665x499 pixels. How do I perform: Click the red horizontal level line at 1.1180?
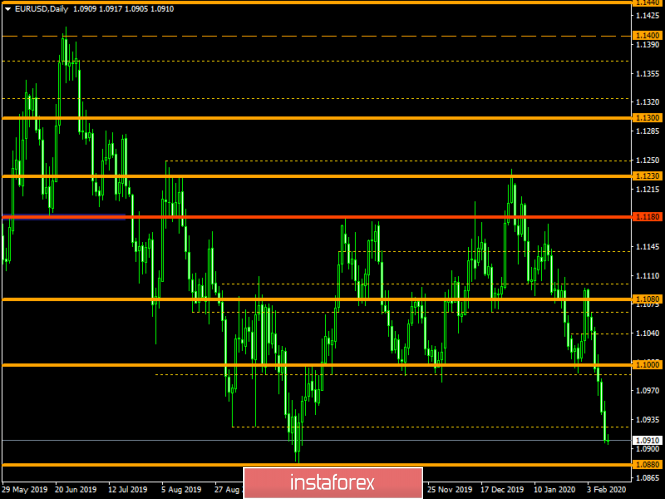pyautogui.click(x=300, y=217)
